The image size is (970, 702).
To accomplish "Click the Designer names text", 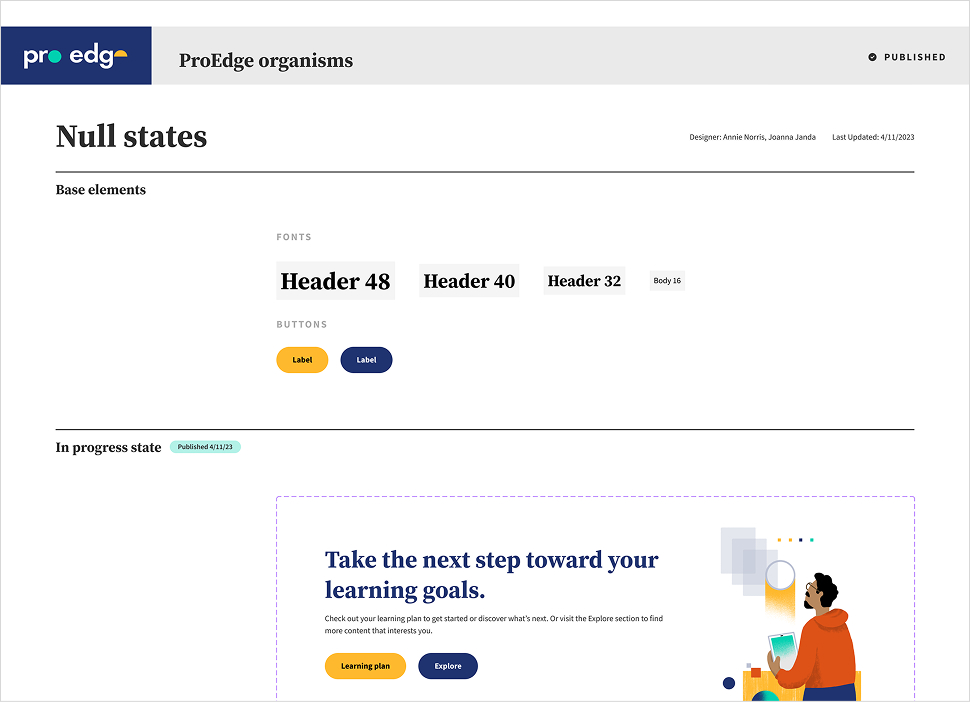I will [x=752, y=137].
